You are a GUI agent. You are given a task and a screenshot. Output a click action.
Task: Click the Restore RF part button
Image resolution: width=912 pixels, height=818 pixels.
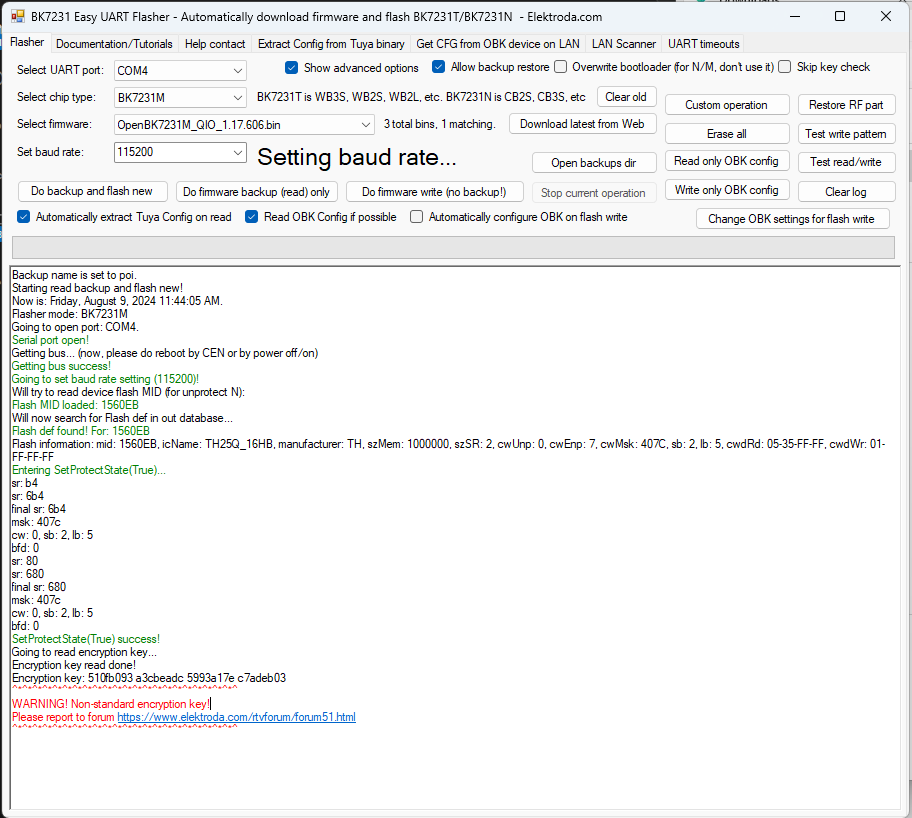pyautogui.click(x=846, y=105)
